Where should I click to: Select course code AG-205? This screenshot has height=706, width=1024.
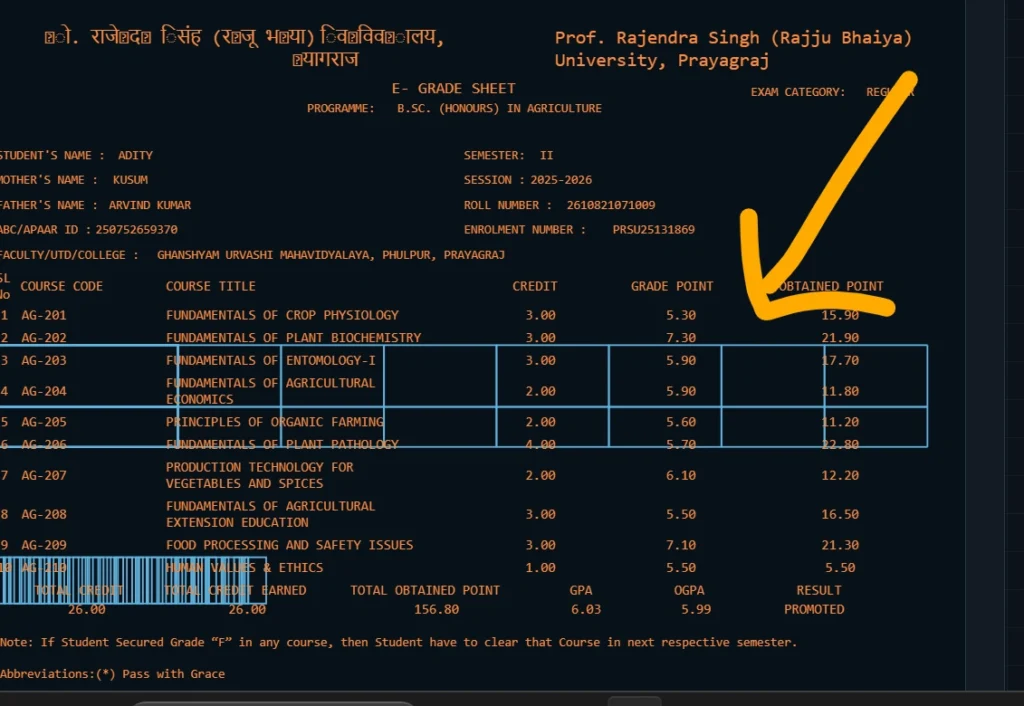tap(44, 422)
